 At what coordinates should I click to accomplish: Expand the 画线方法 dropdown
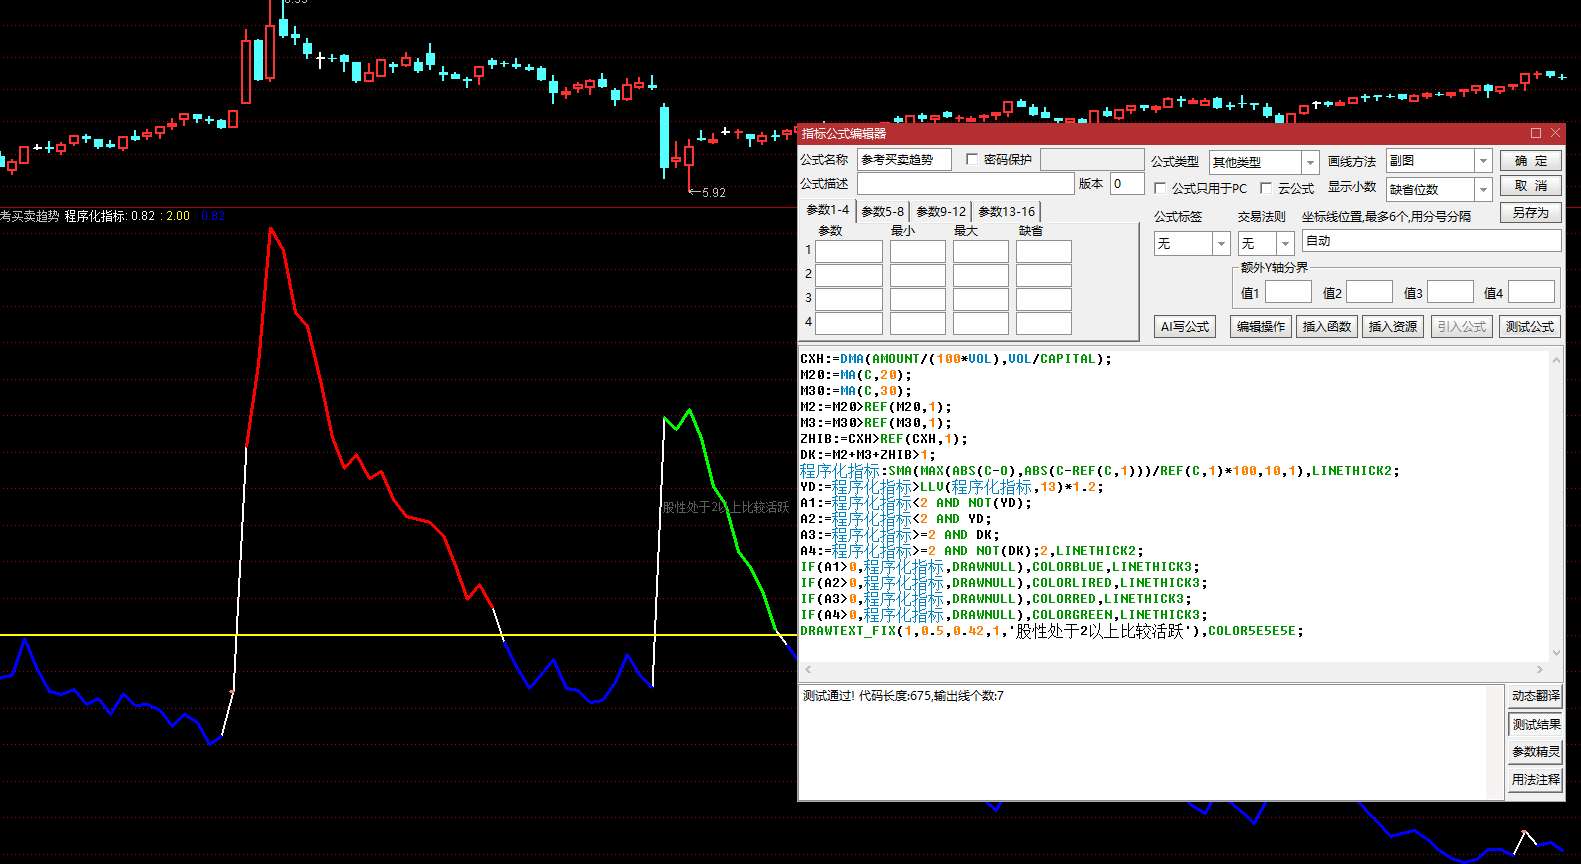[x=1483, y=161]
